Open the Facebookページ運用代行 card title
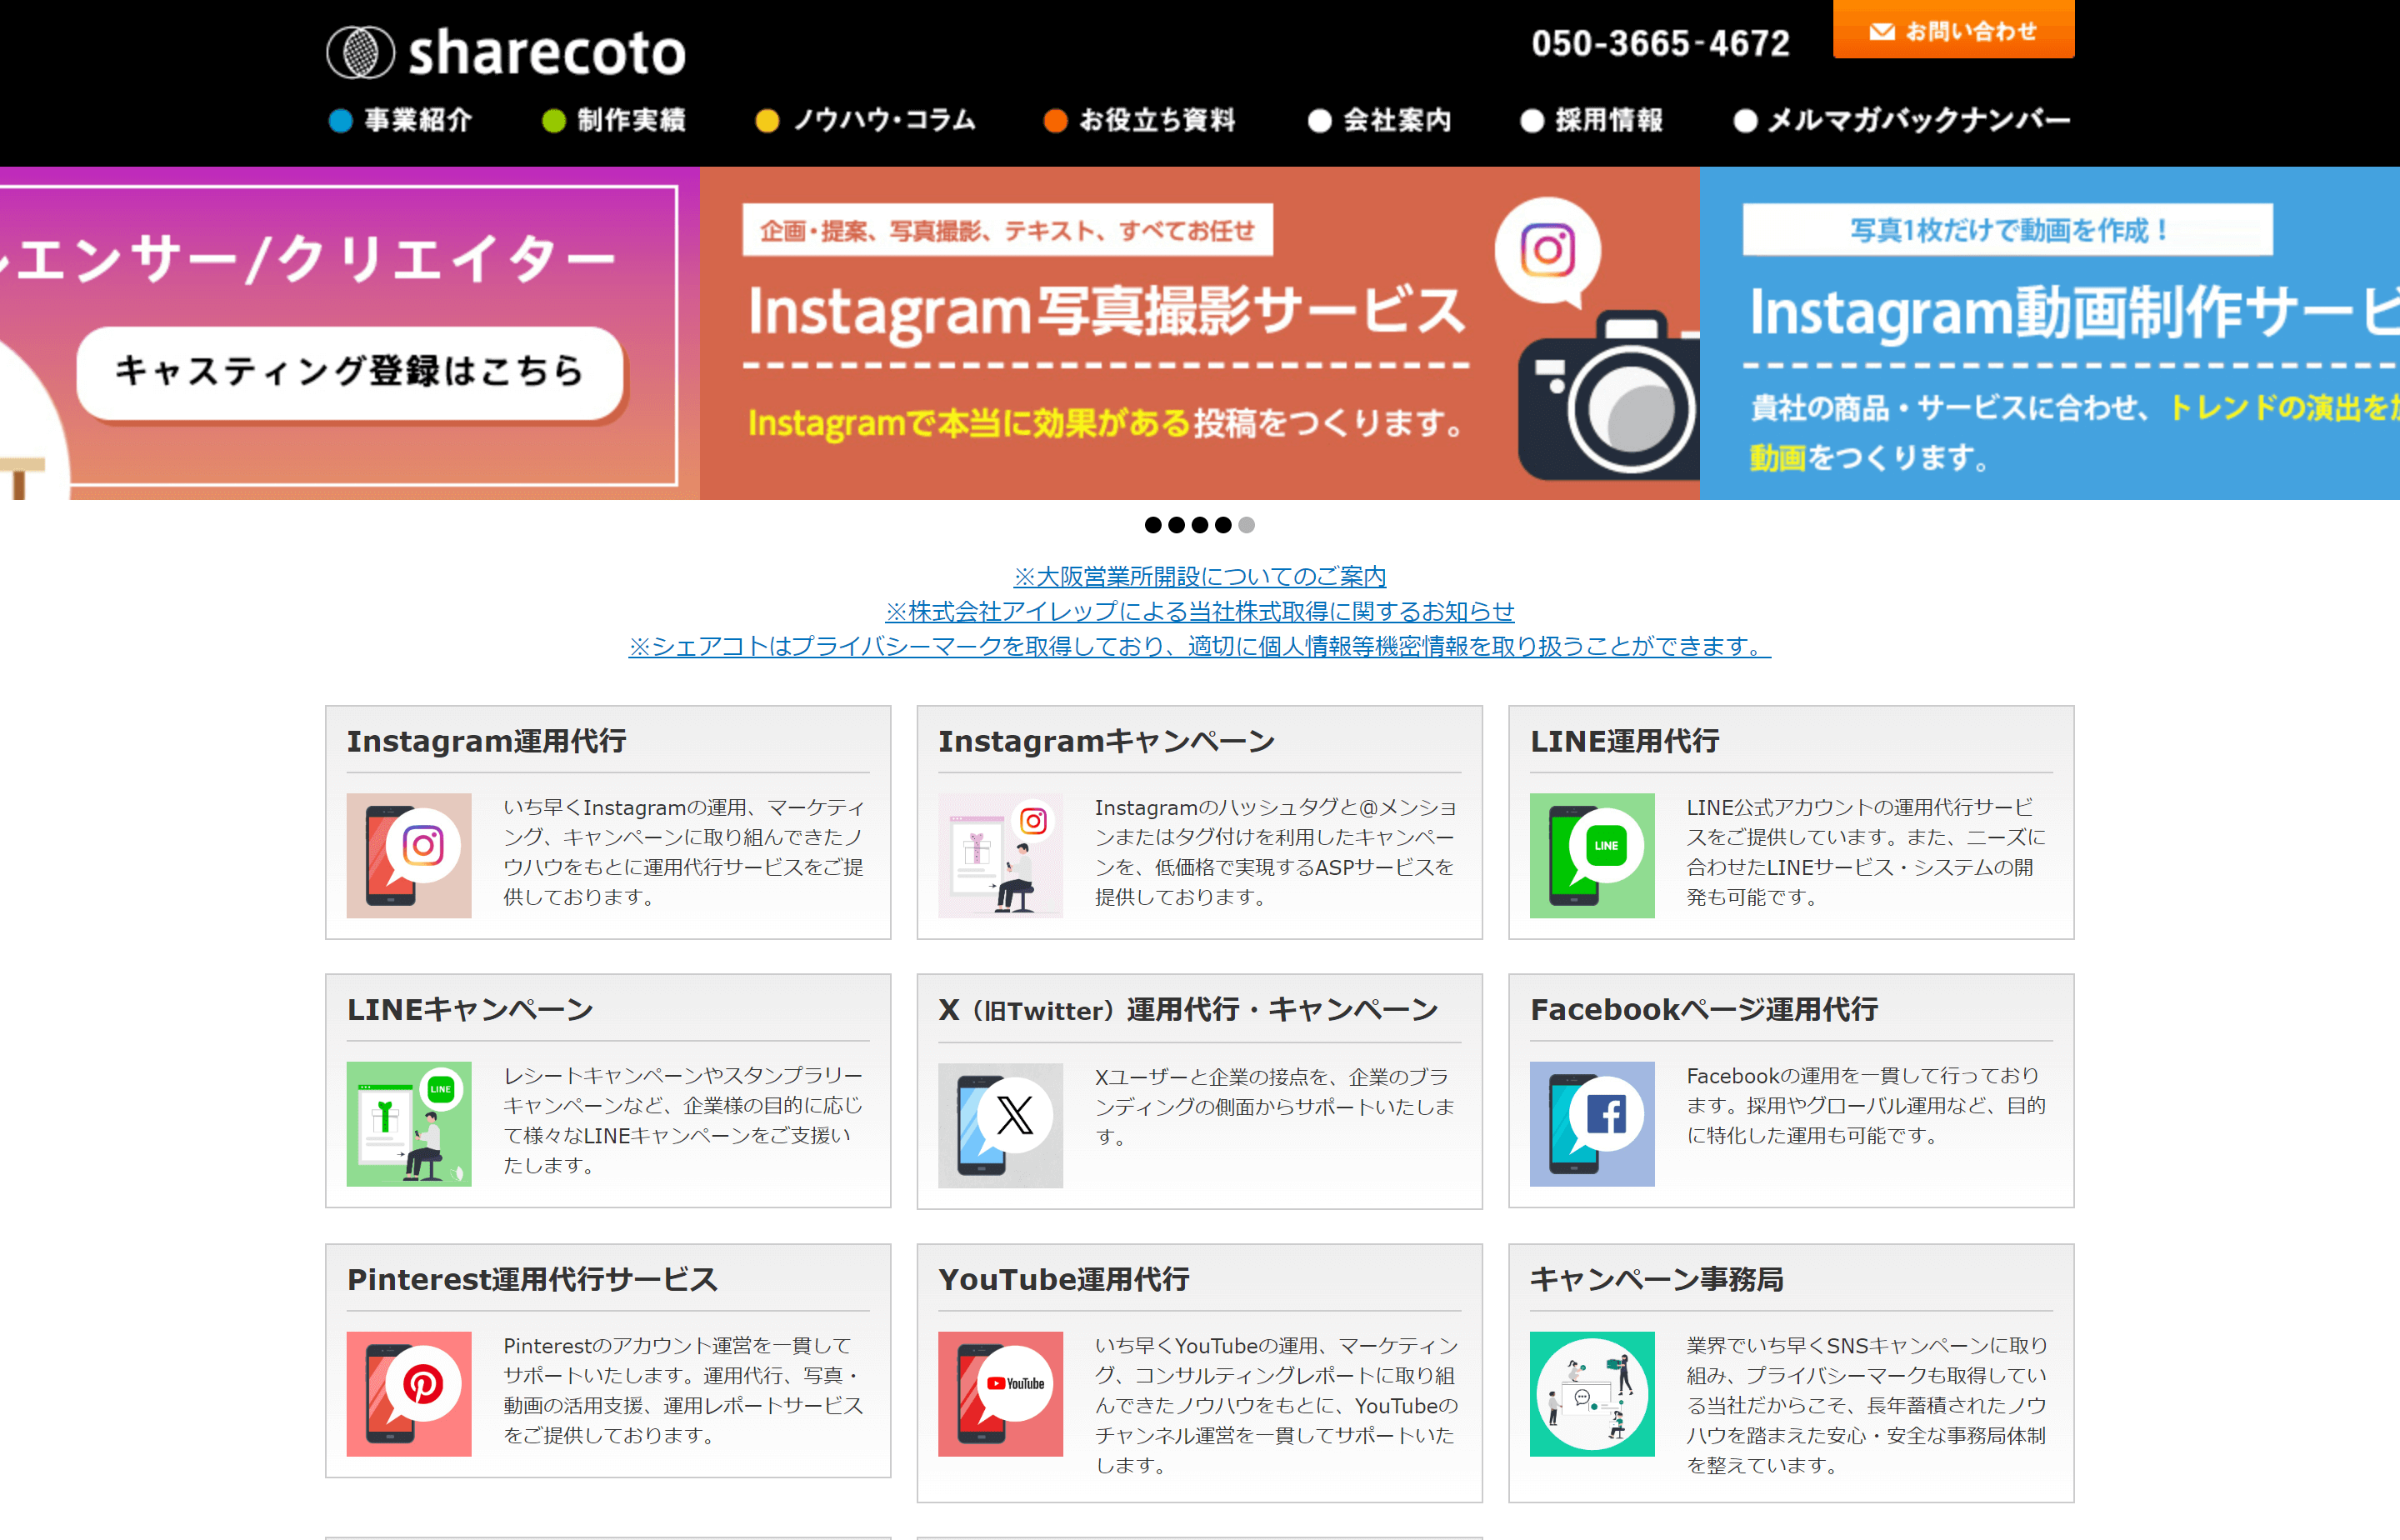 (x=1704, y=1010)
